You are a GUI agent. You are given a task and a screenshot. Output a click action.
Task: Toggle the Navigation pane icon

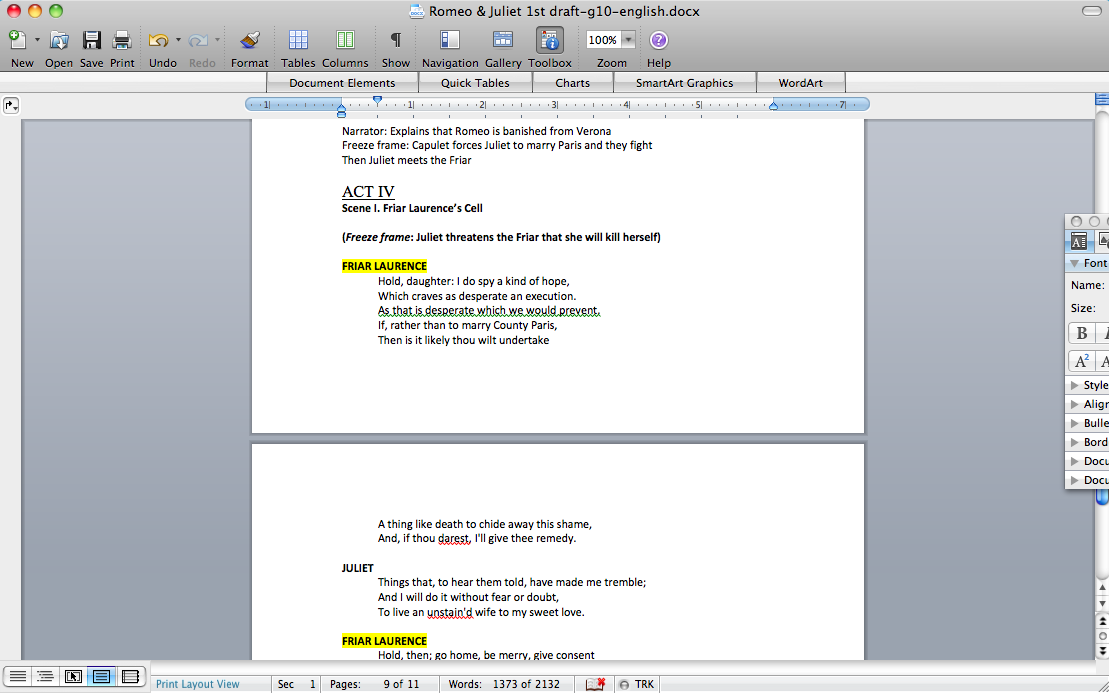[450, 40]
